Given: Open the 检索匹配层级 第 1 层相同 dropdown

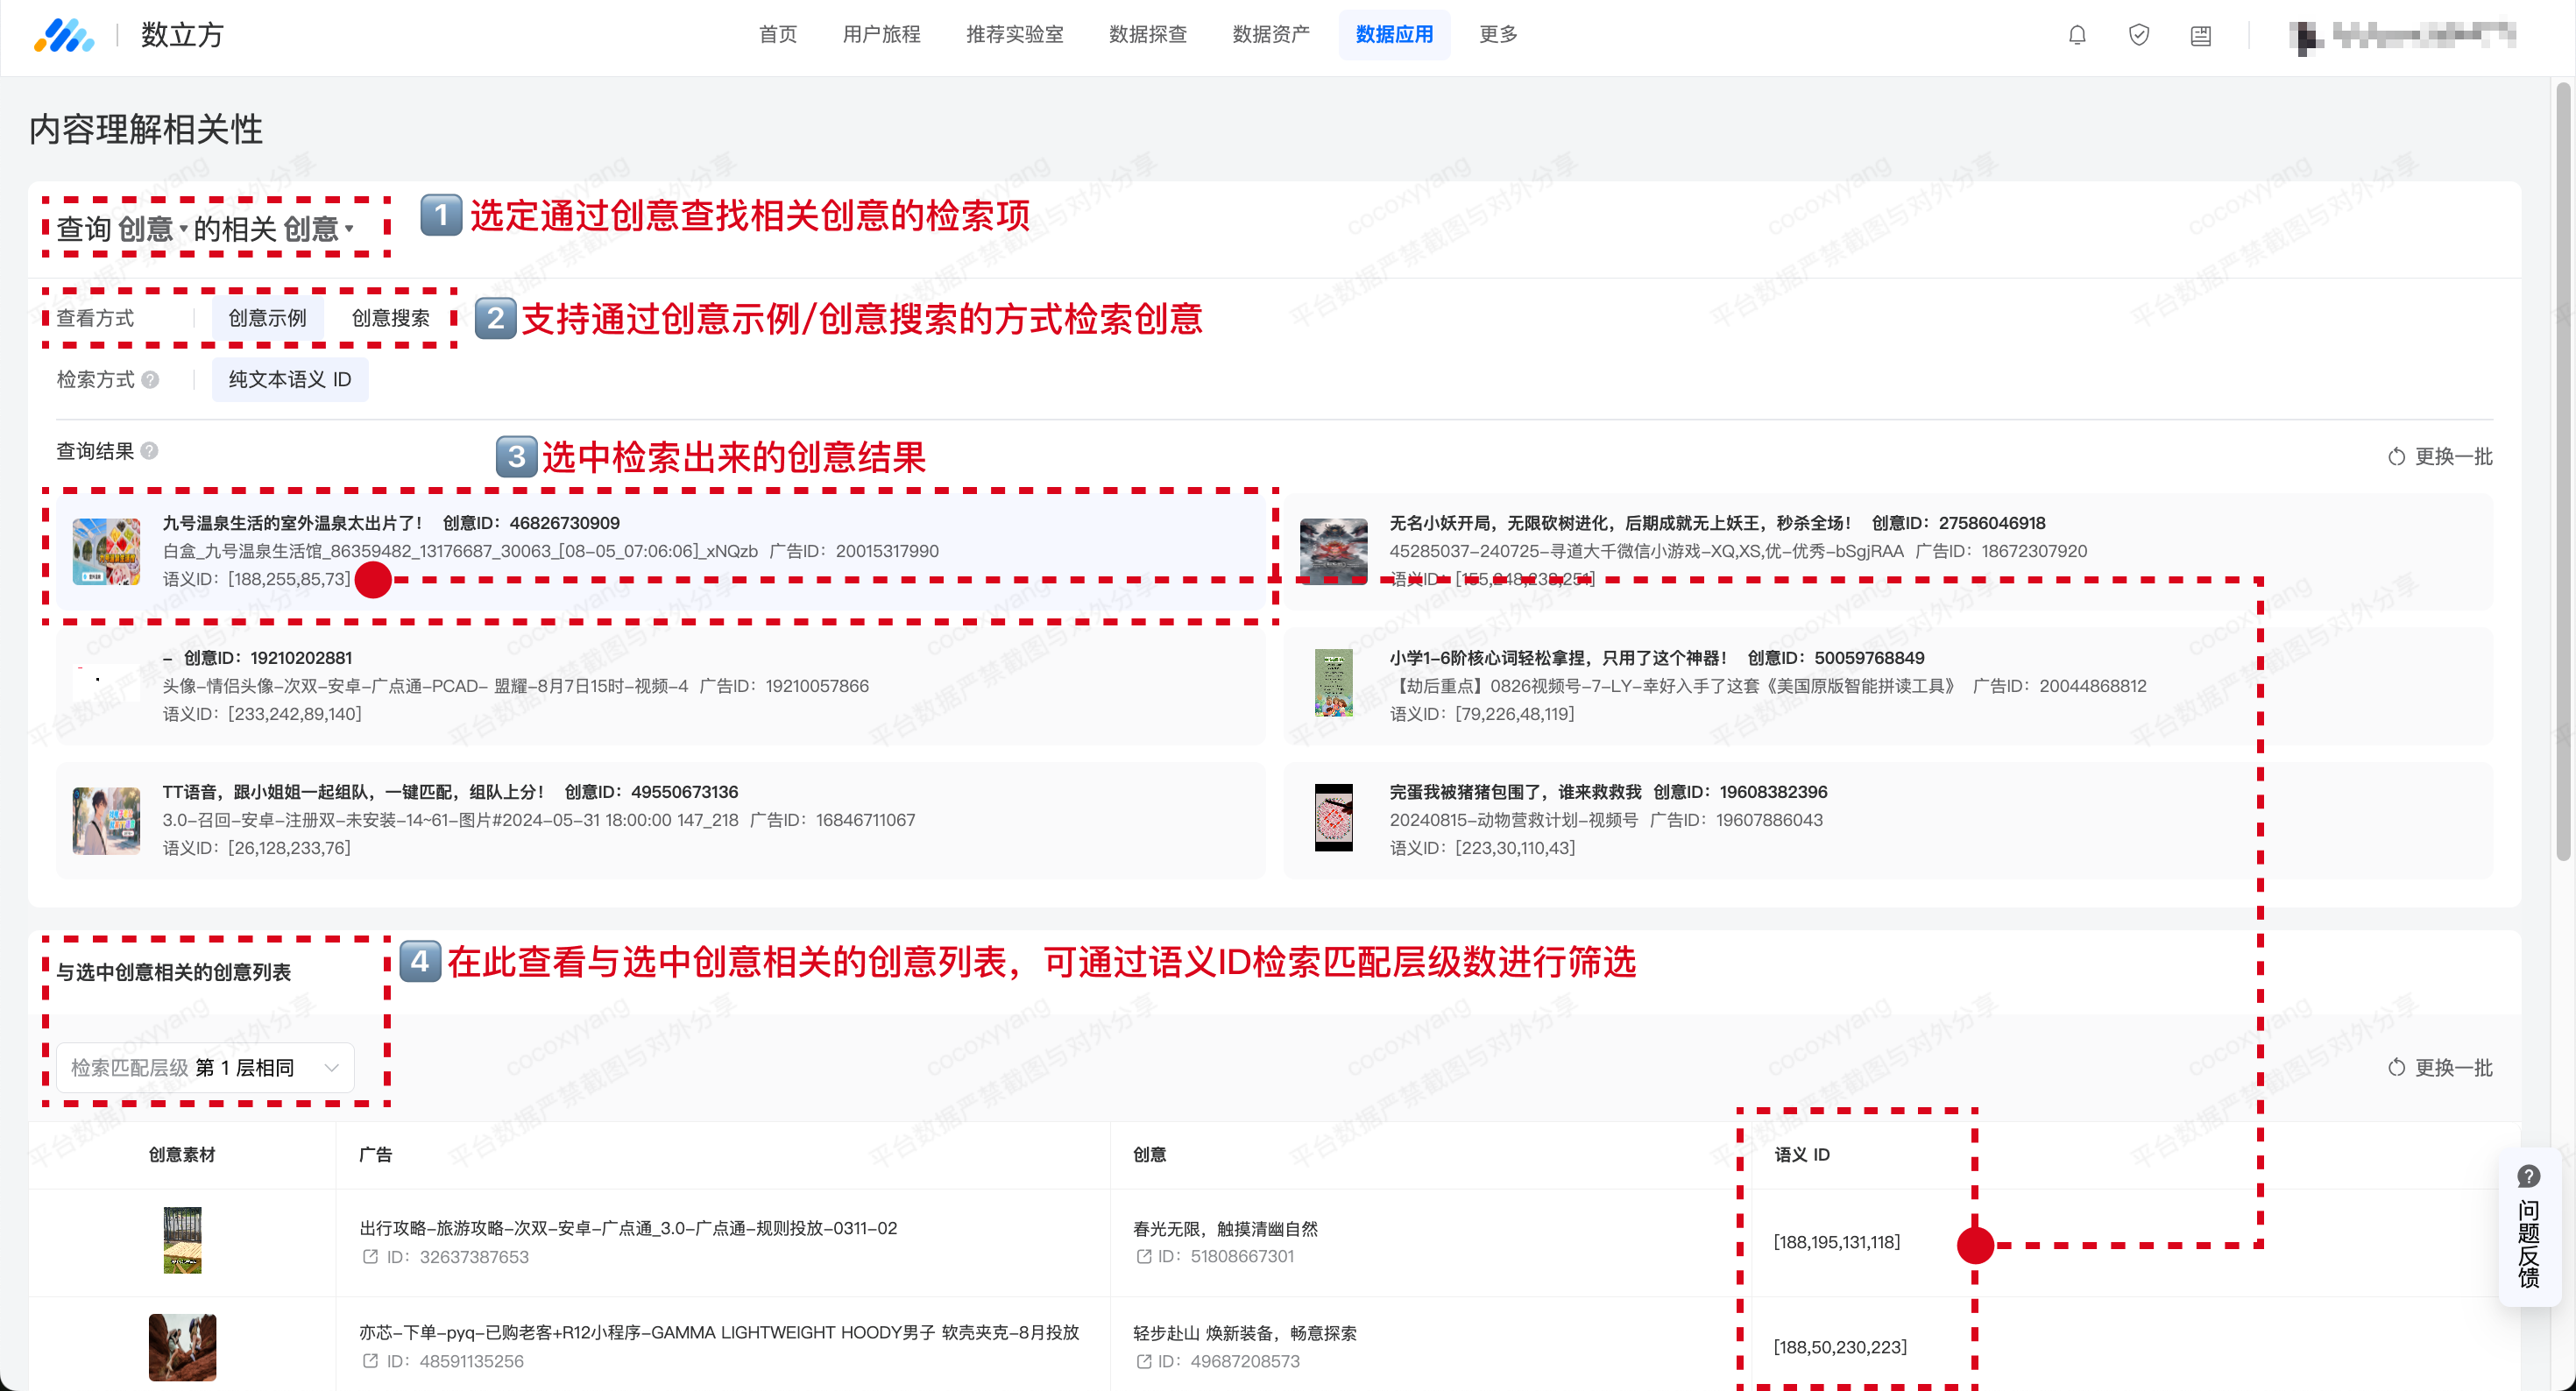Looking at the screenshot, I should click(x=205, y=1068).
